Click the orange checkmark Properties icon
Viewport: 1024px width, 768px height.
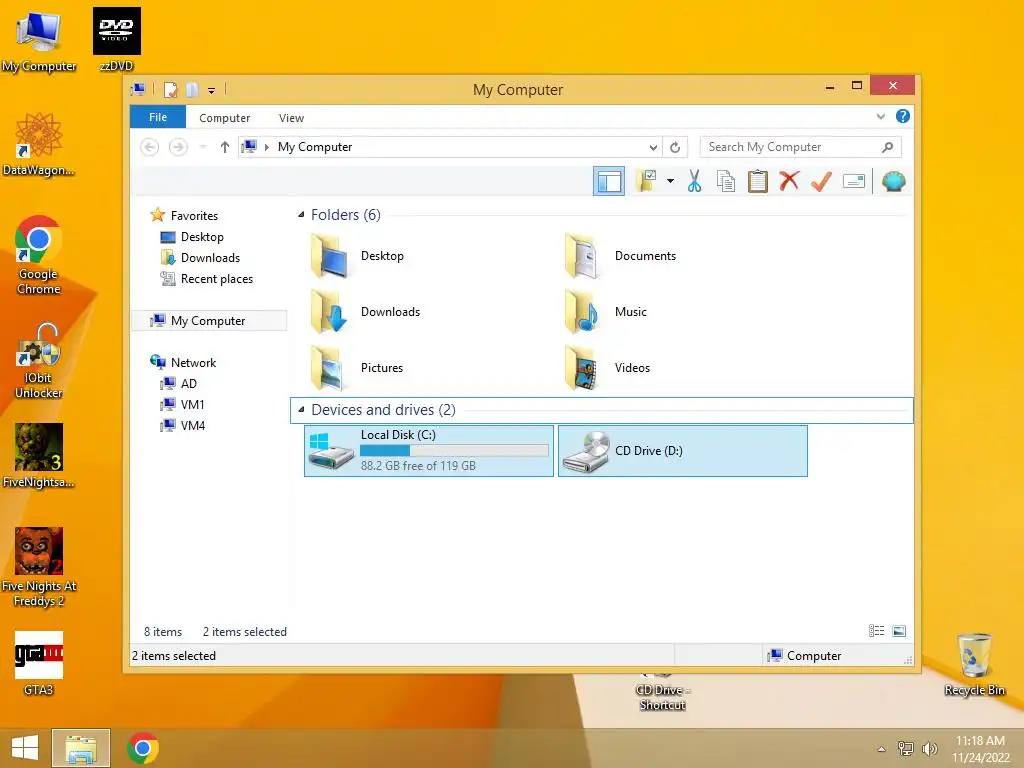821,181
